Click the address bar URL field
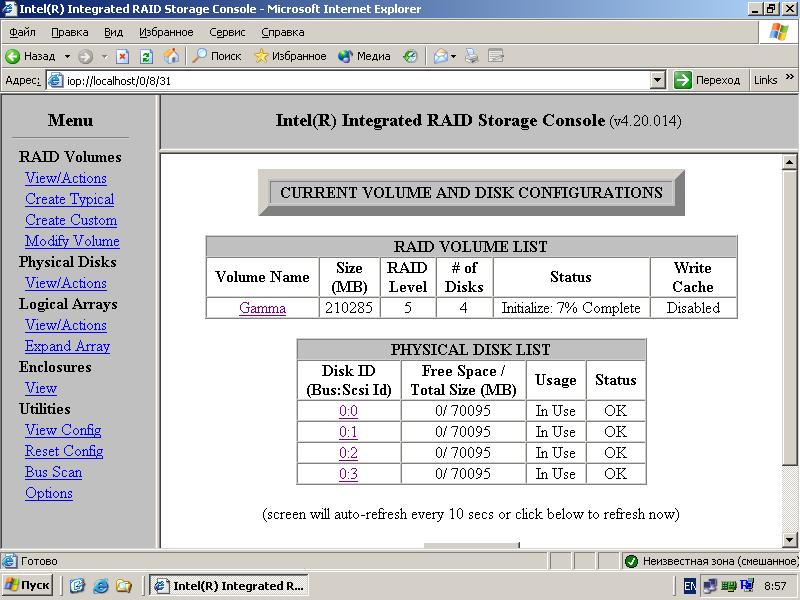 pyautogui.click(x=350, y=80)
